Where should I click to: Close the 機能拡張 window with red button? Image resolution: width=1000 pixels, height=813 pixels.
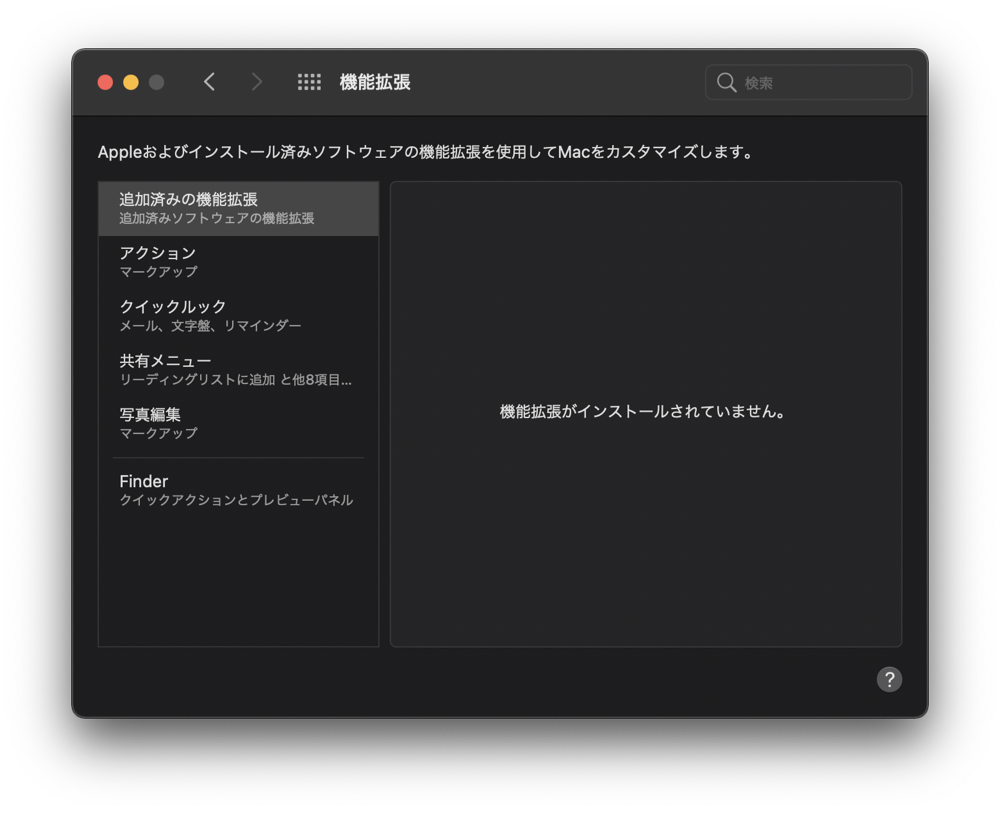105,82
